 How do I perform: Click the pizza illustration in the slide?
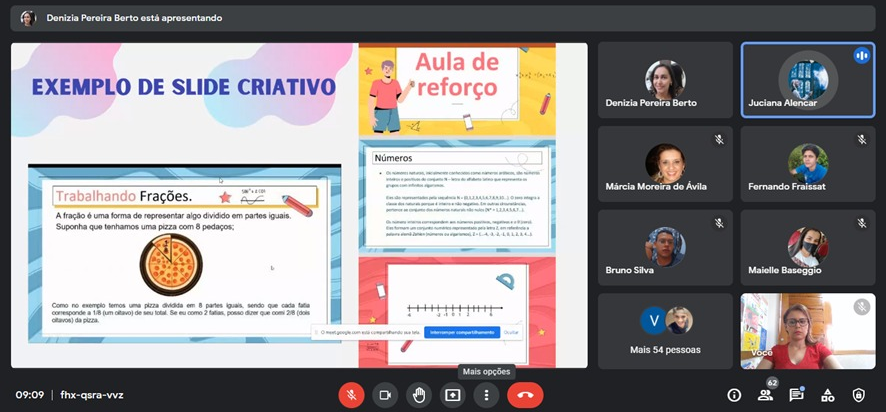(171, 264)
